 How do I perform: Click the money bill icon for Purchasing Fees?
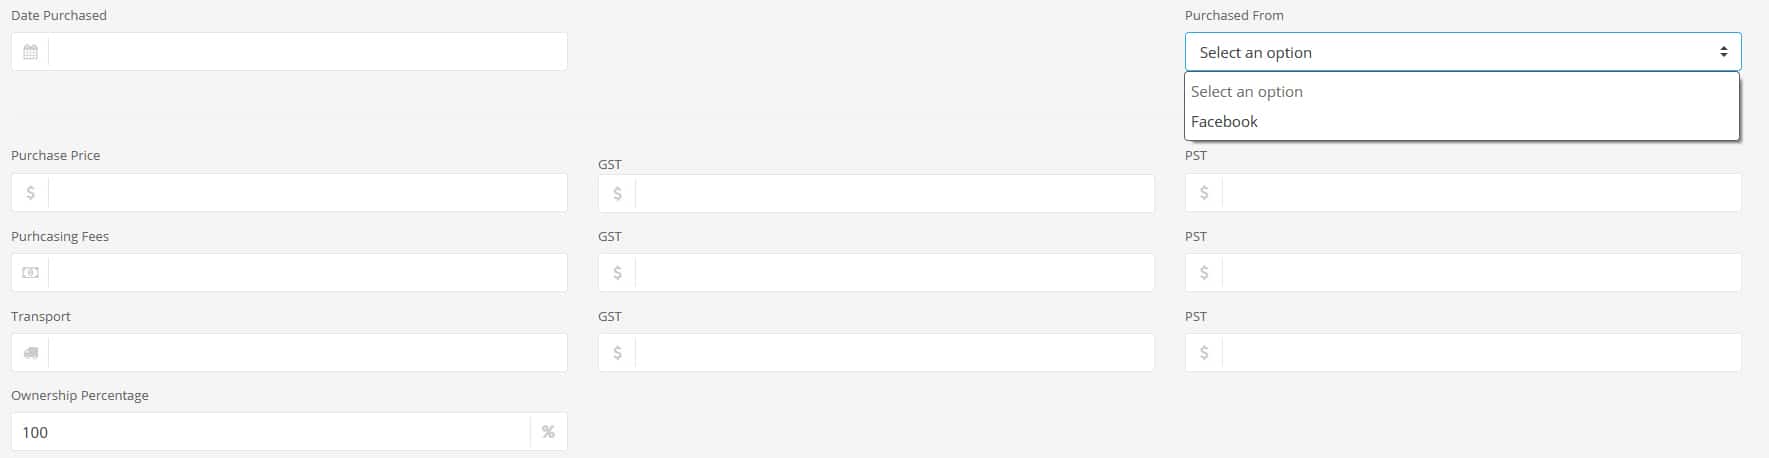tap(30, 273)
